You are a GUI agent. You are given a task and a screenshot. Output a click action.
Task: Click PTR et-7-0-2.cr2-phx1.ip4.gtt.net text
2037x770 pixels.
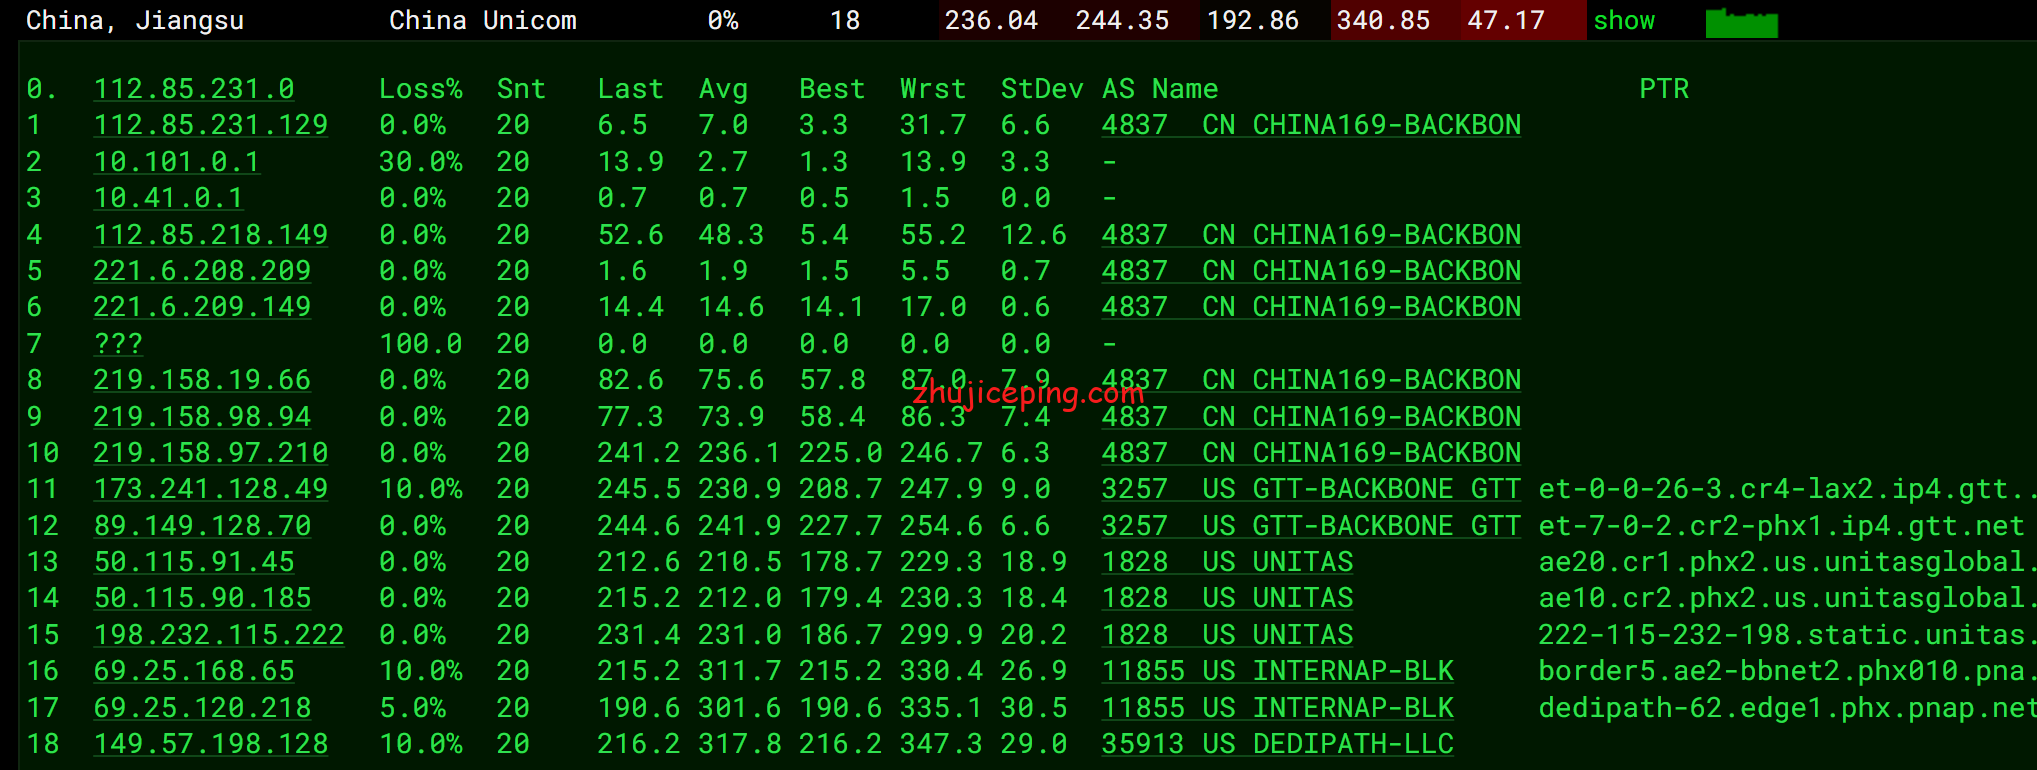1782,526
